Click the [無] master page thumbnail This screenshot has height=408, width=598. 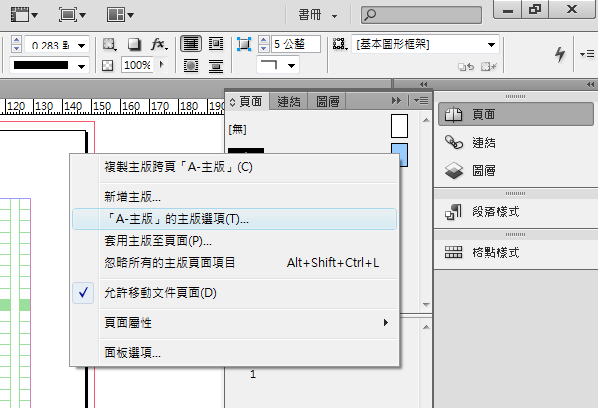(x=399, y=126)
